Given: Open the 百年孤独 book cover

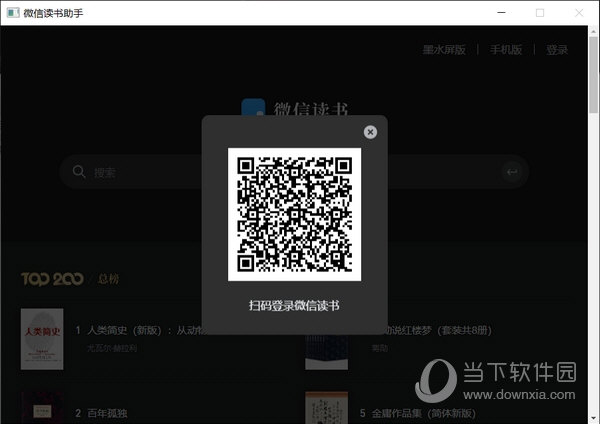Looking at the screenshot, I should 42,408.
